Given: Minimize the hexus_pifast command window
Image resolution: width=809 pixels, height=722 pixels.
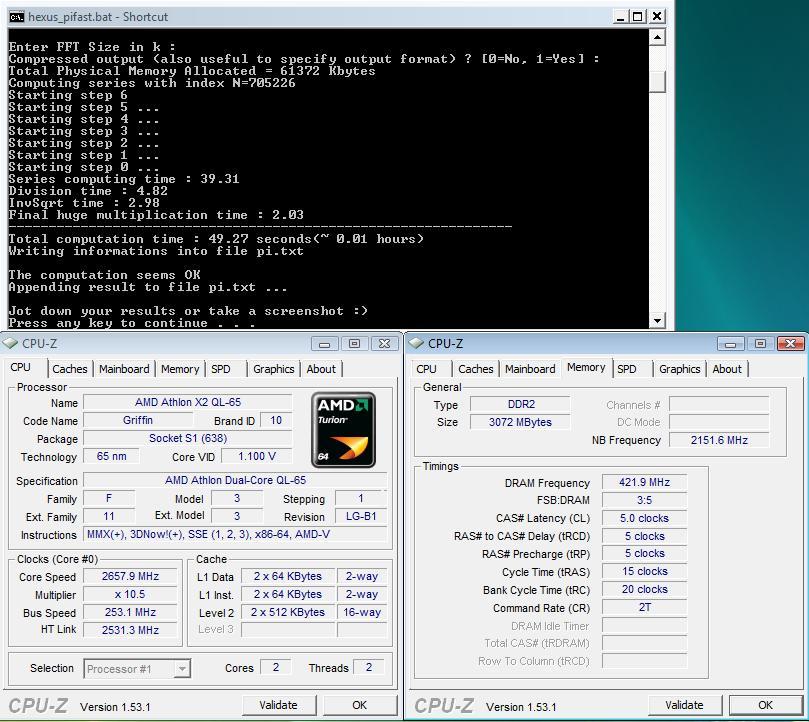Looking at the screenshot, I should (x=621, y=17).
